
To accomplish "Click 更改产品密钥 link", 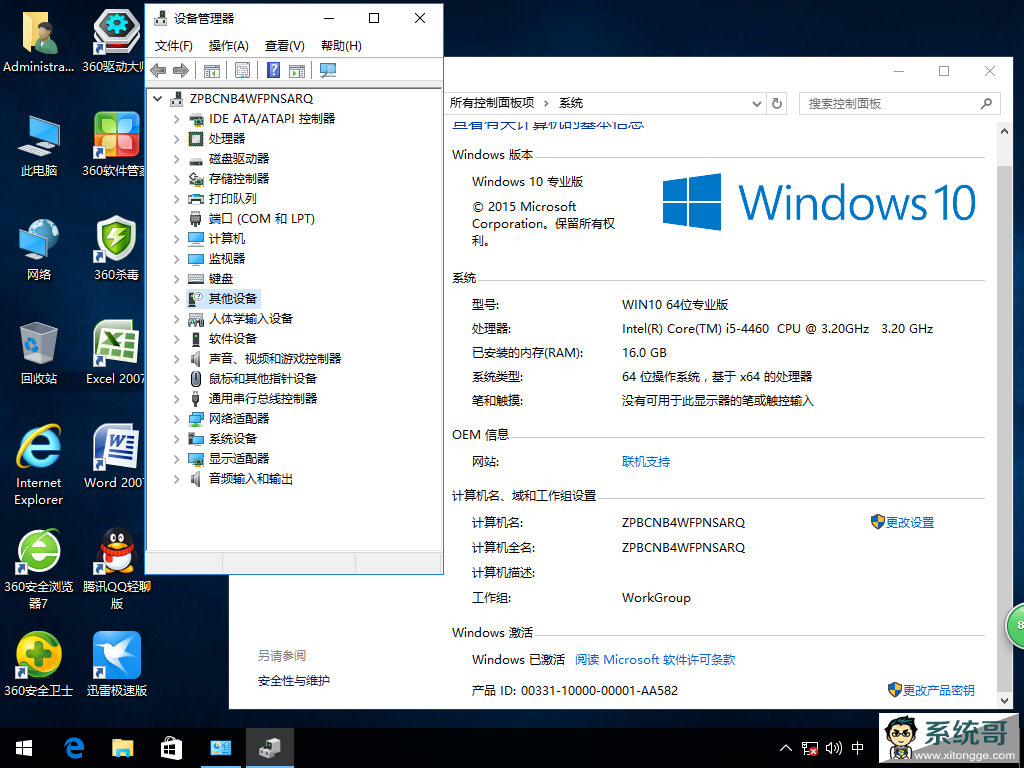I will click(938, 690).
